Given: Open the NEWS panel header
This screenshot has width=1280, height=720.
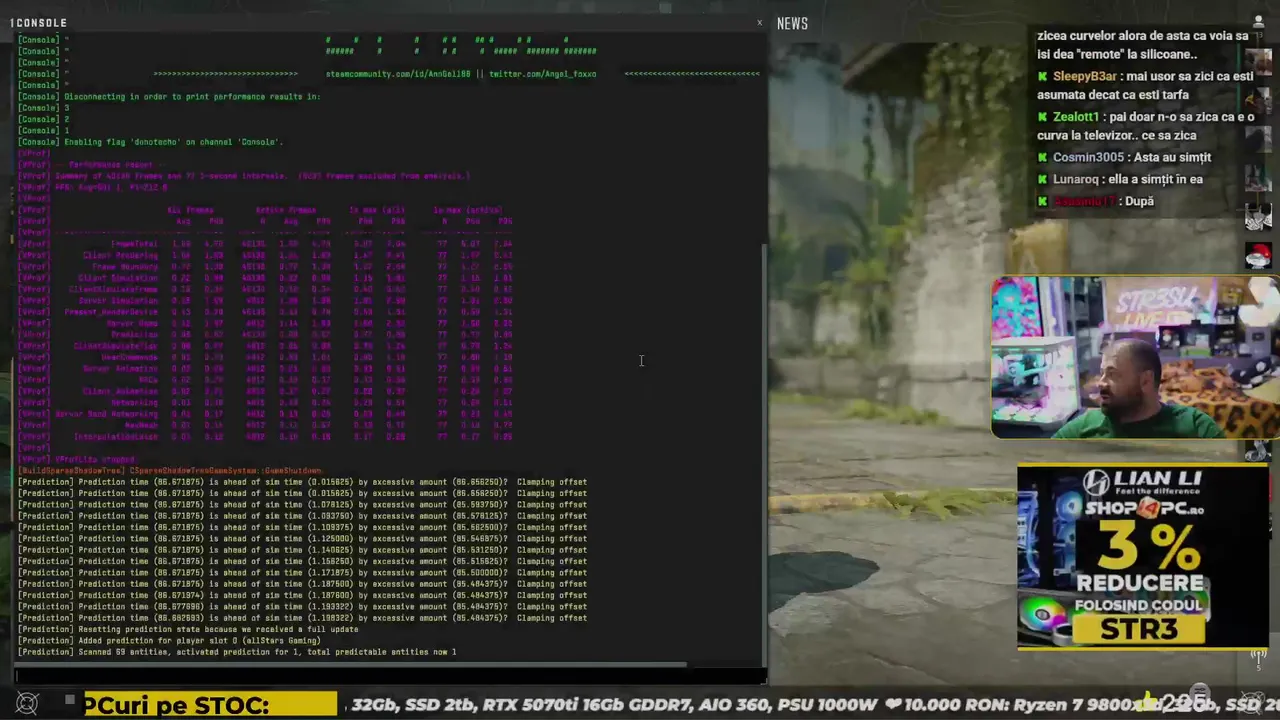Looking at the screenshot, I should 792,23.
